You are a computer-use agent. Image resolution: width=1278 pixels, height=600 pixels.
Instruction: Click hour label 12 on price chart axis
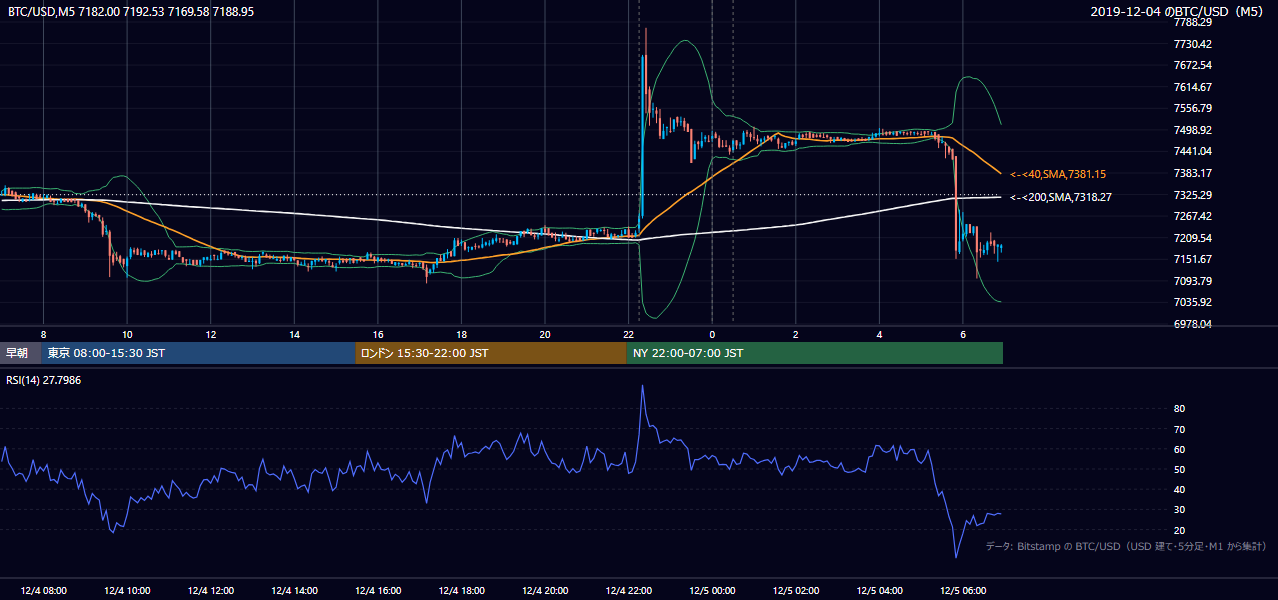pyautogui.click(x=211, y=334)
